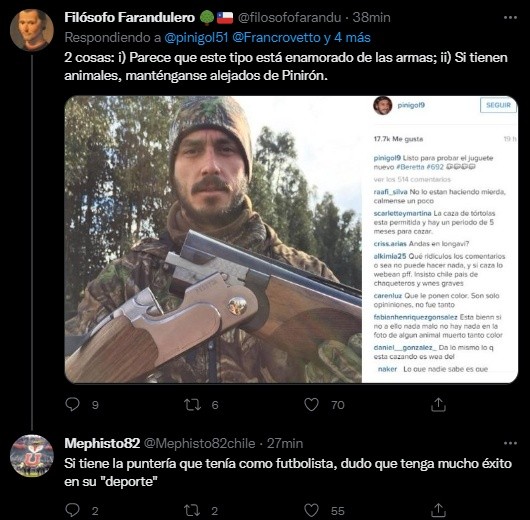Share Filósofo Farandulero's tweet
The width and height of the screenshot is (530, 520).
pos(438,404)
